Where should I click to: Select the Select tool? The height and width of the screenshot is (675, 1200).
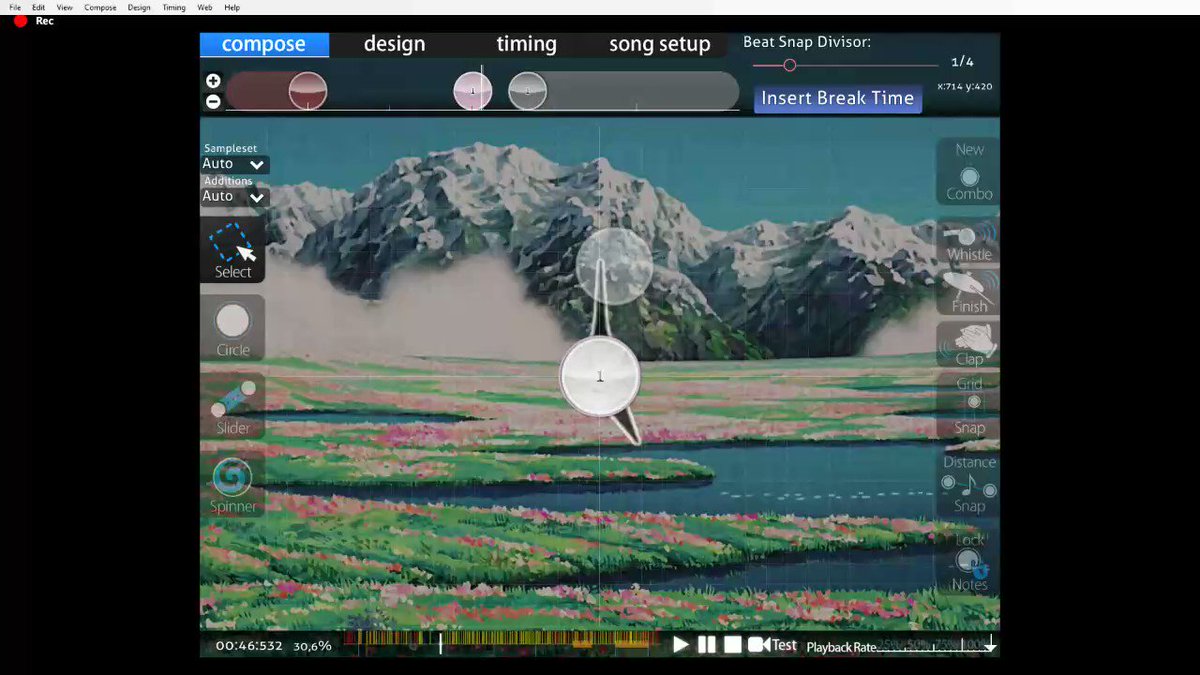233,250
